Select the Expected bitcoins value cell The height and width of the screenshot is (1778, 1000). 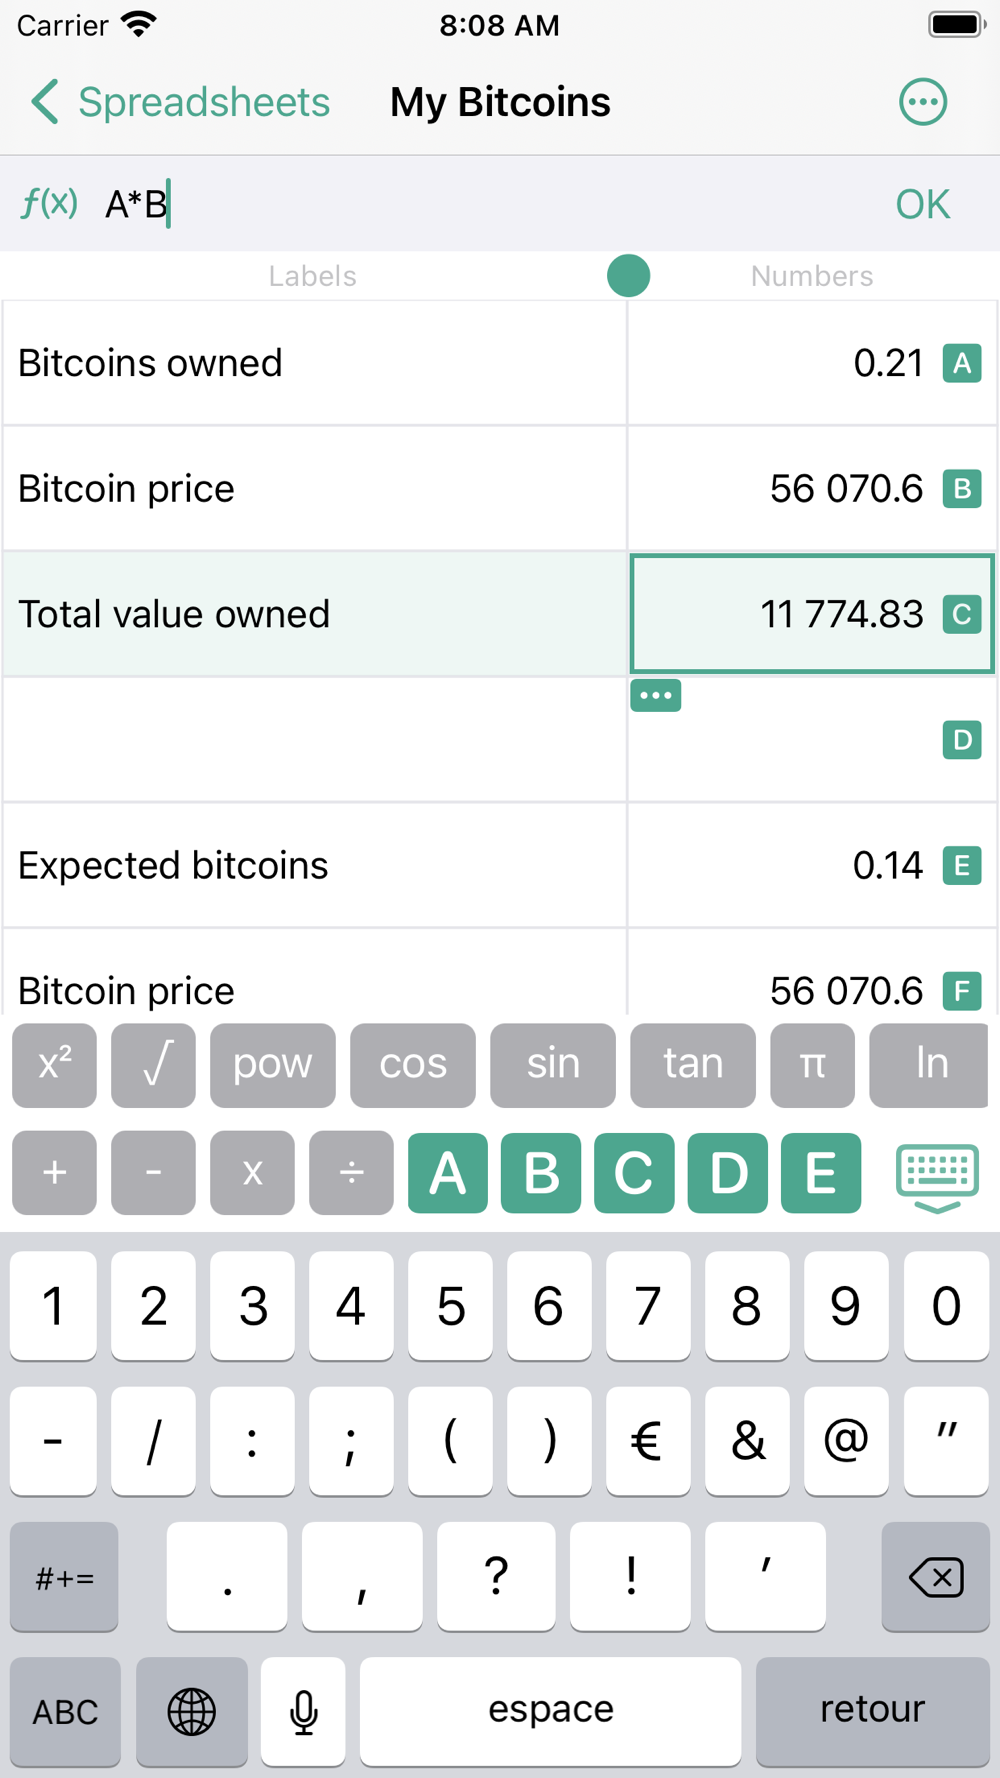(812, 865)
